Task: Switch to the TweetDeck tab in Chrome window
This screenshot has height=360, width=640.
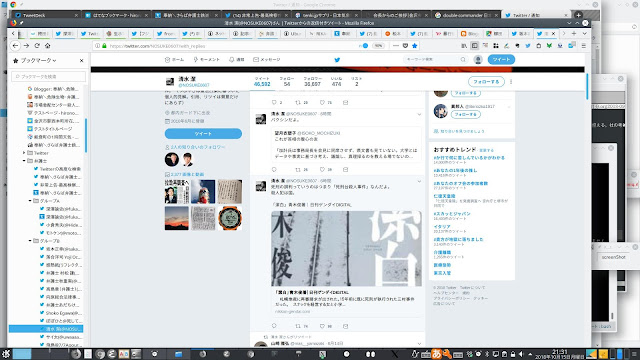Action: pos(46,15)
